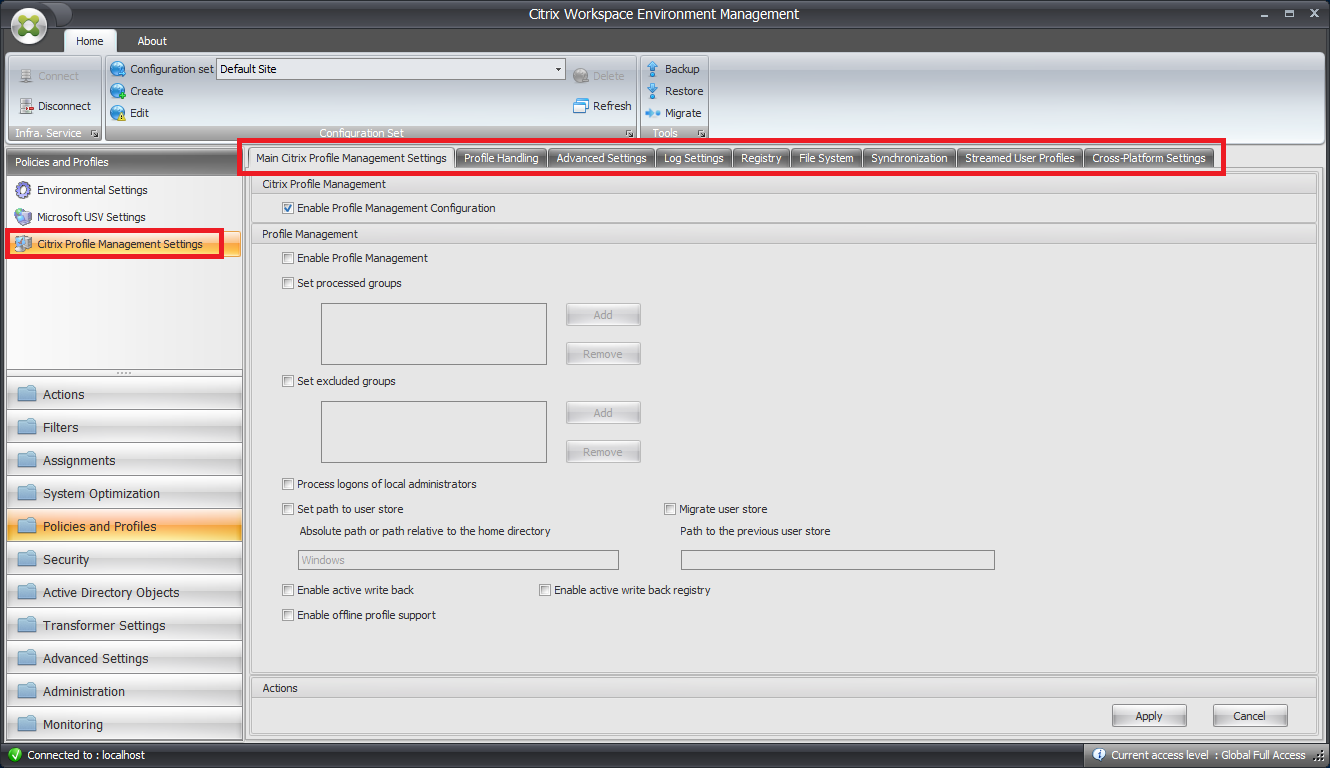The image size is (1330, 768).
Task: Click the Migrate tool icon
Action: (653, 113)
